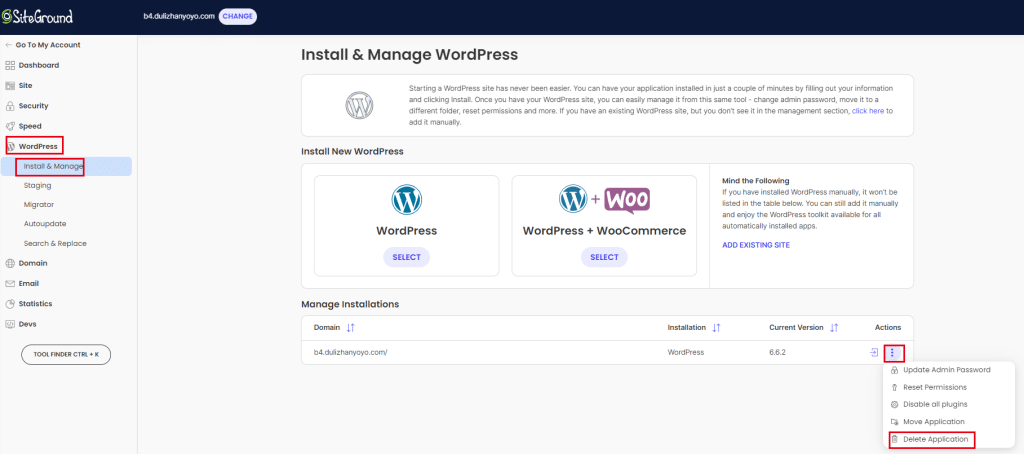Viewport: 1024px width, 454px height.
Task: Expand the Statistics section label
Action: 35,304
